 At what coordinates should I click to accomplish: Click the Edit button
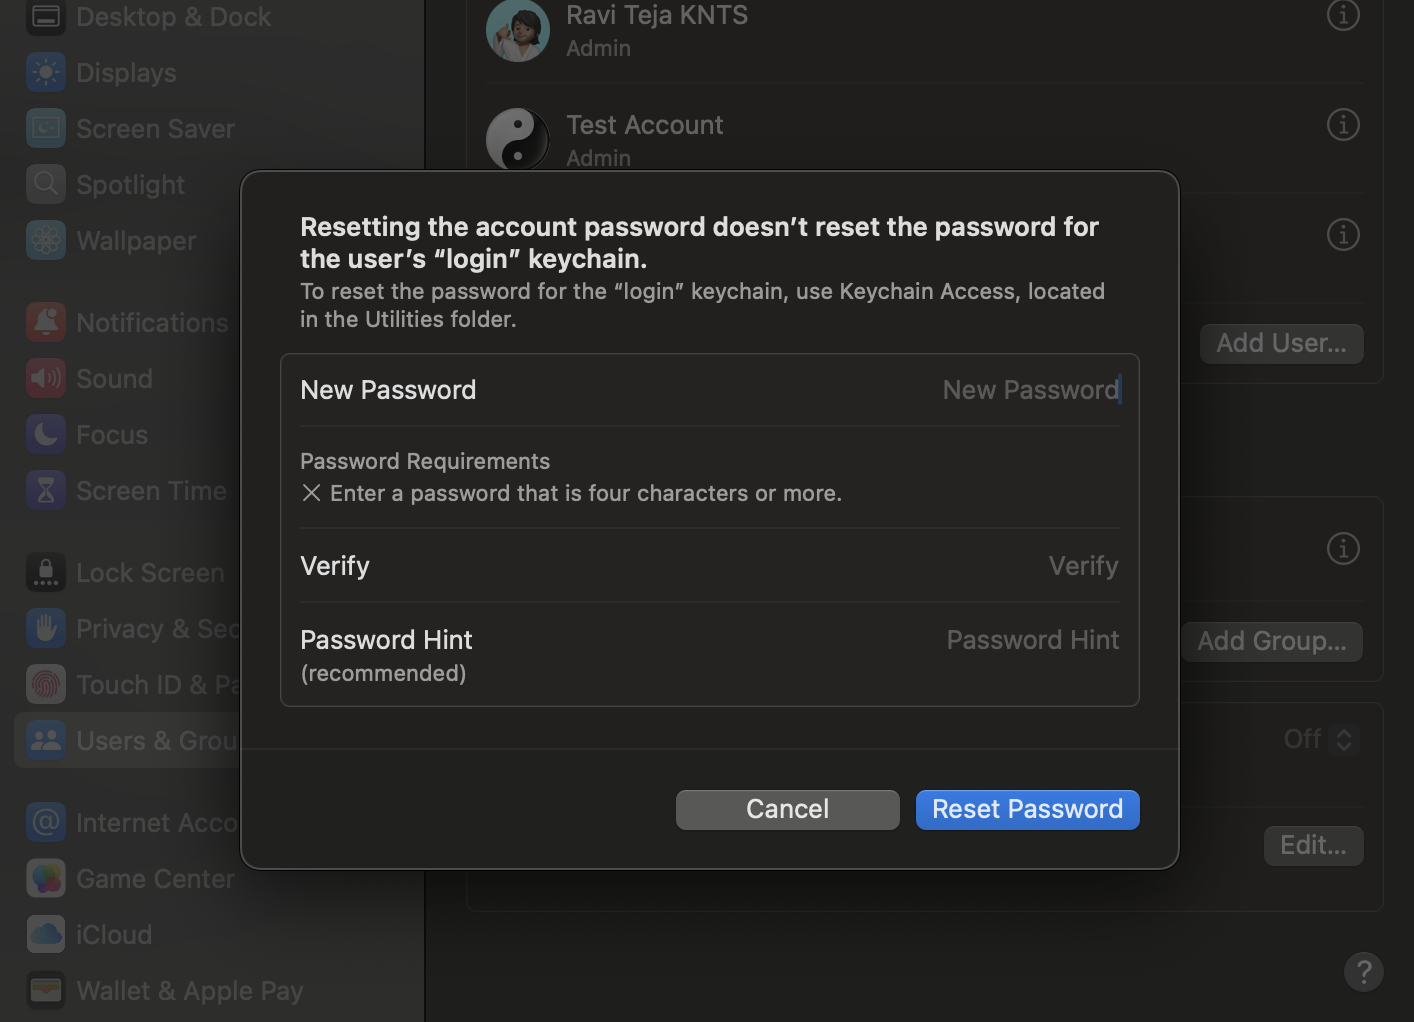[1313, 845]
